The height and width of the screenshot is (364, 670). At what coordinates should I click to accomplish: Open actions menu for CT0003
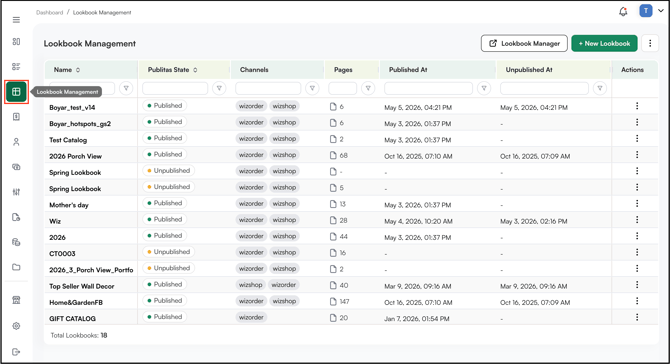point(637,252)
